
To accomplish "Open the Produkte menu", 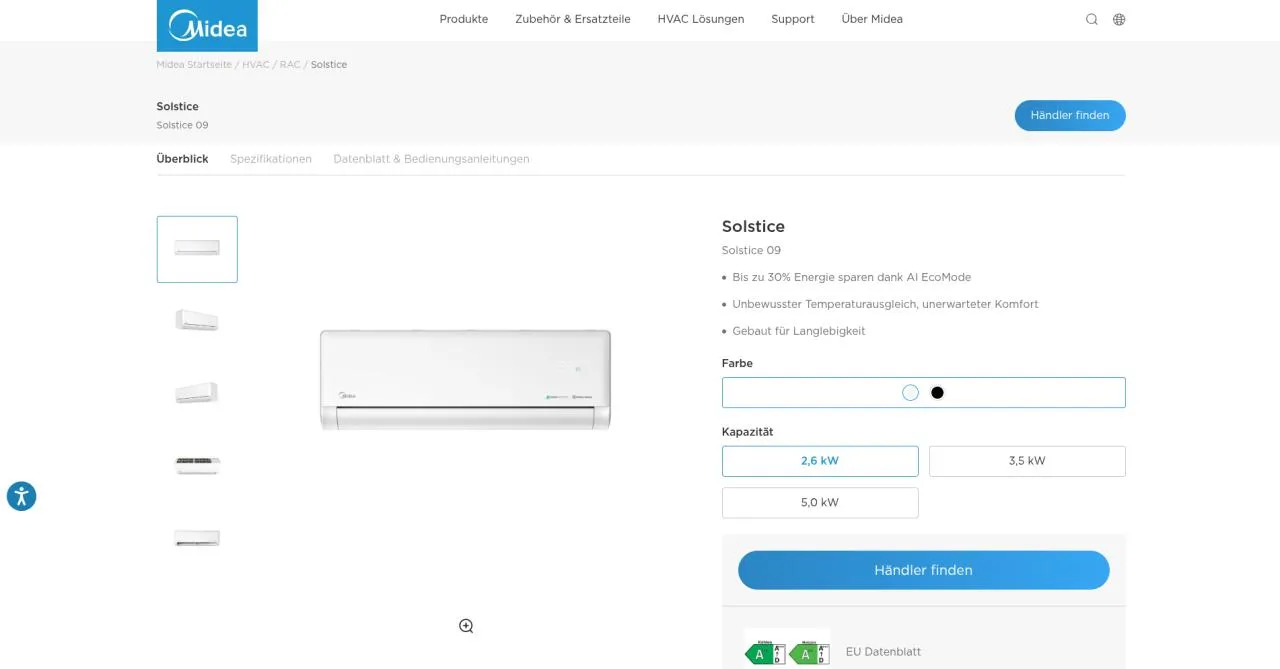I will coord(464,19).
